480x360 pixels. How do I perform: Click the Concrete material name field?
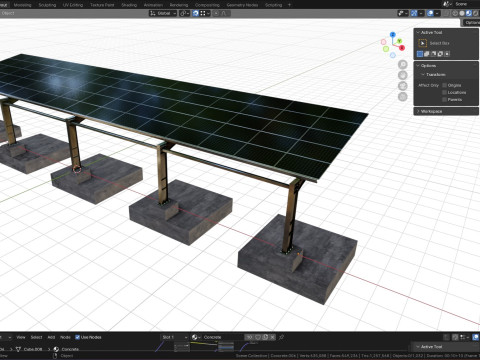[223, 337]
